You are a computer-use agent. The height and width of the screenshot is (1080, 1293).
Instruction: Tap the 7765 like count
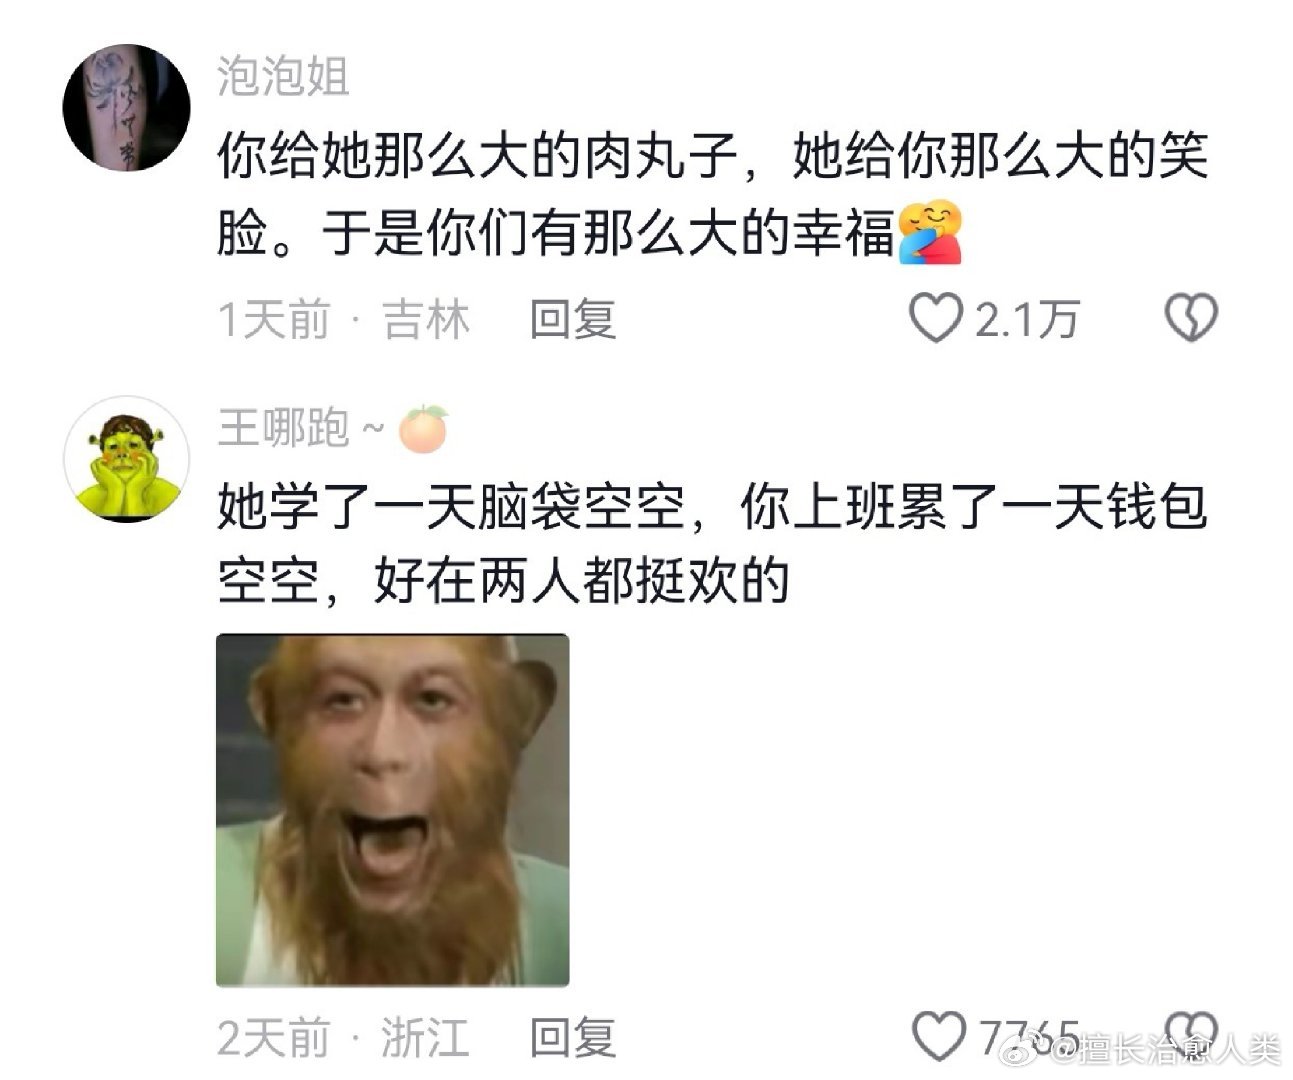[x=1029, y=1036]
